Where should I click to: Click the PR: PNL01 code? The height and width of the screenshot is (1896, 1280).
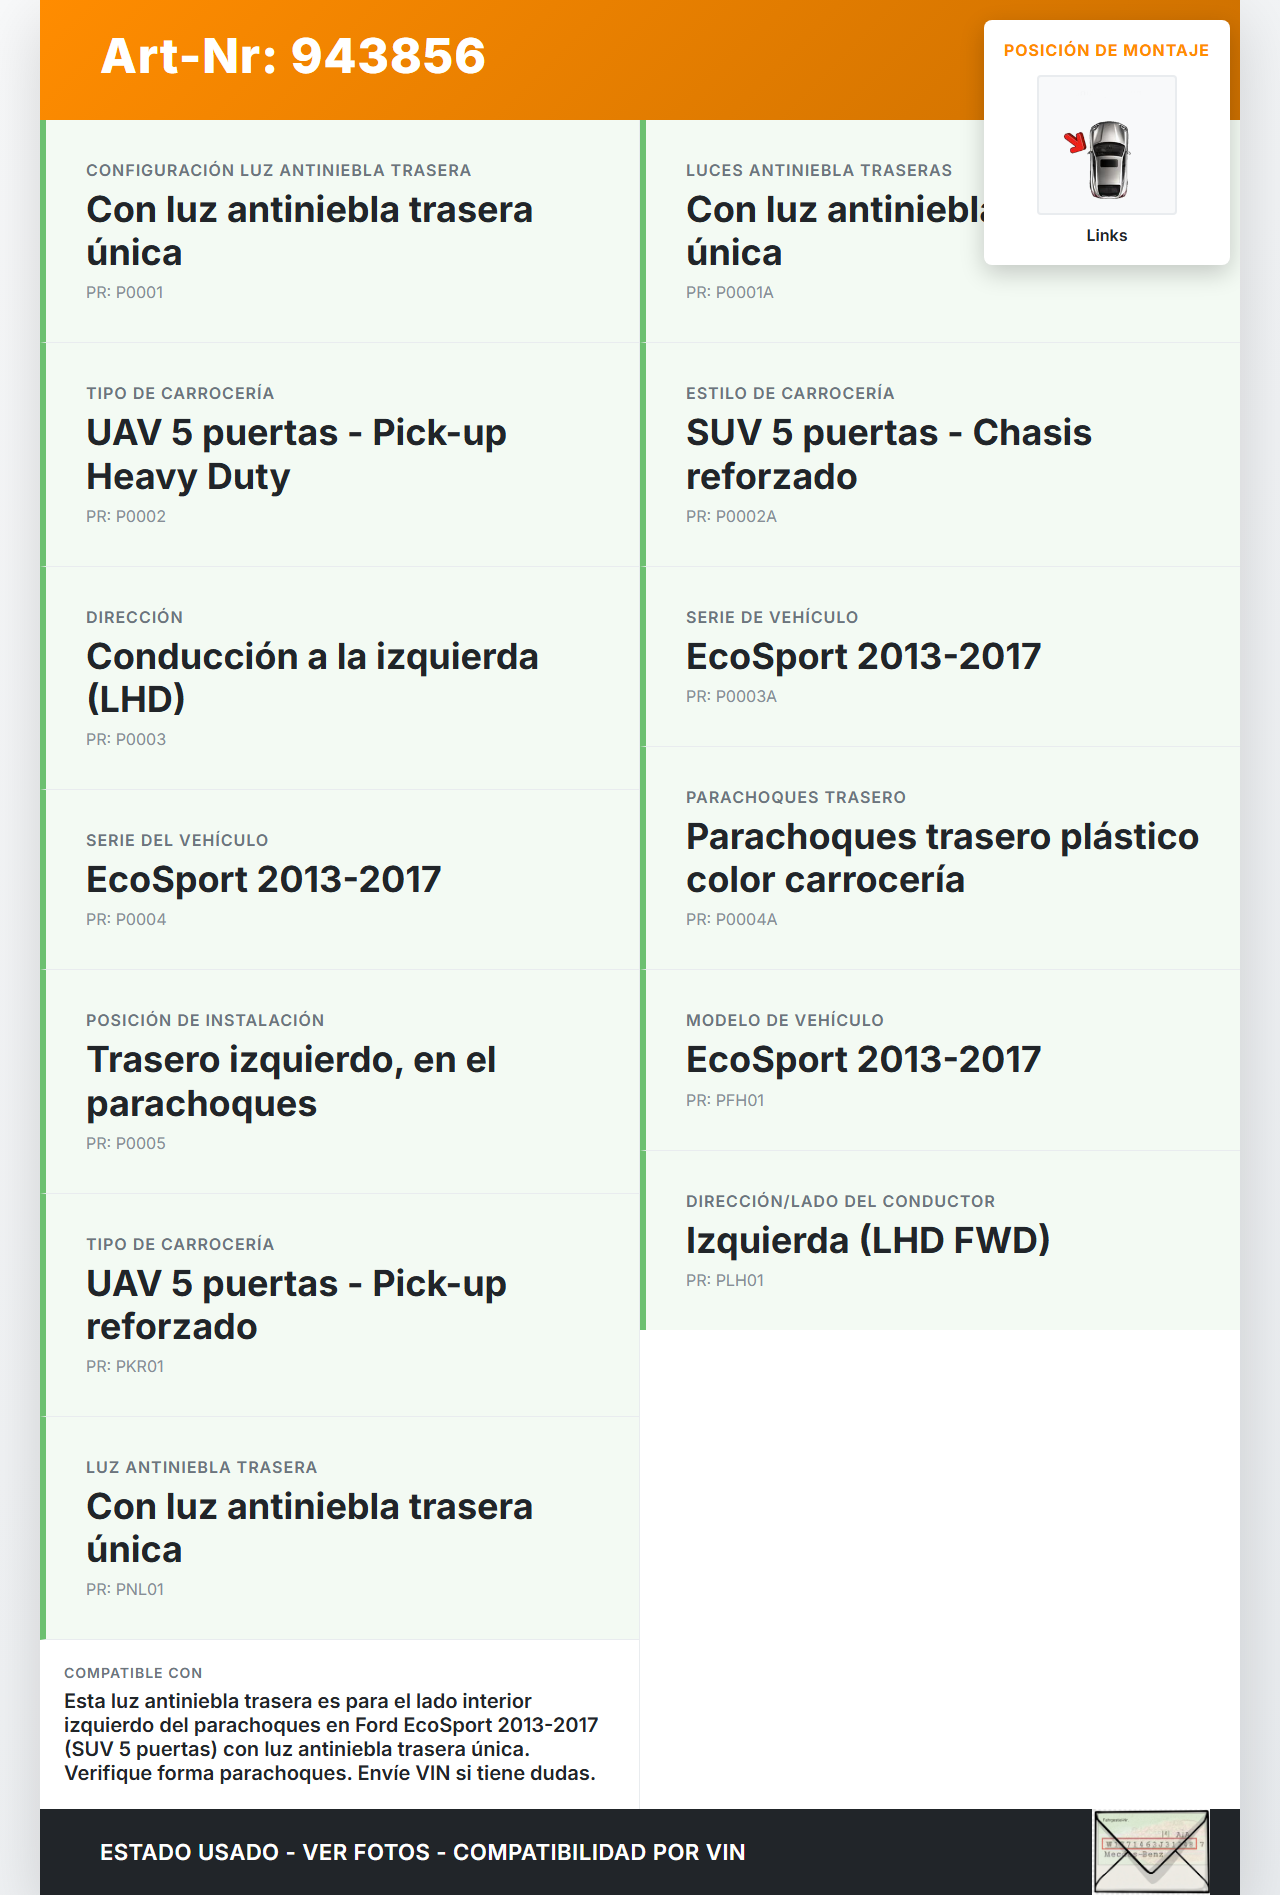click(x=125, y=1589)
